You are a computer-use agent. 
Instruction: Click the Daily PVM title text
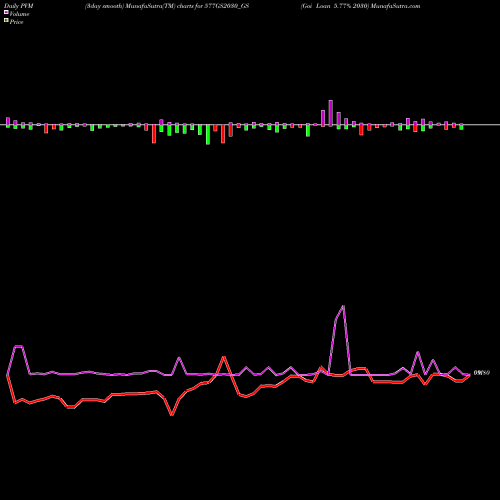click(19, 6)
